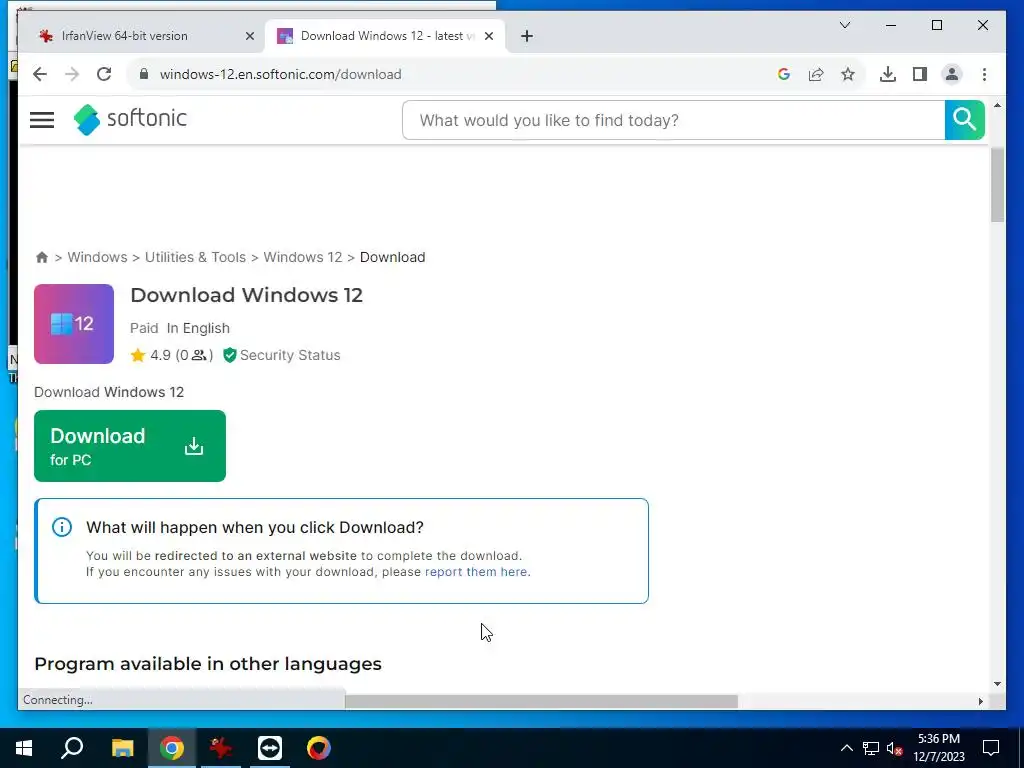This screenshot has height=768, width=1024.
Task: Bookmark this page with the star icon
Action: coord(848,74)
